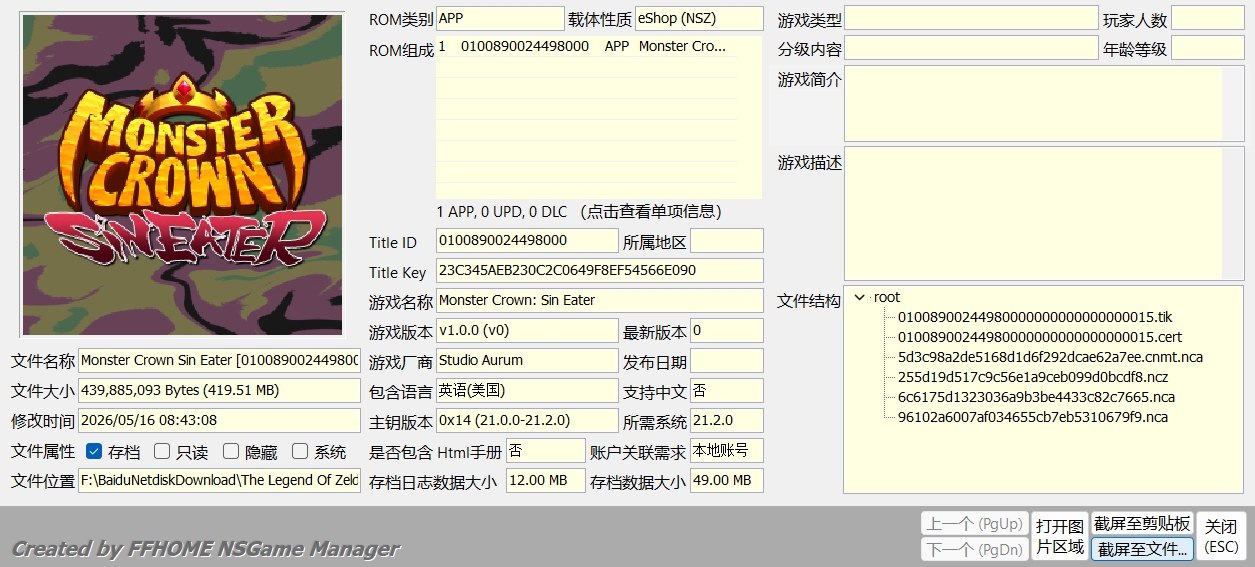Click the 包含语言 field 英语(美国)
The width and height of the screenshot is (1255, 567).
pos(527,391)
